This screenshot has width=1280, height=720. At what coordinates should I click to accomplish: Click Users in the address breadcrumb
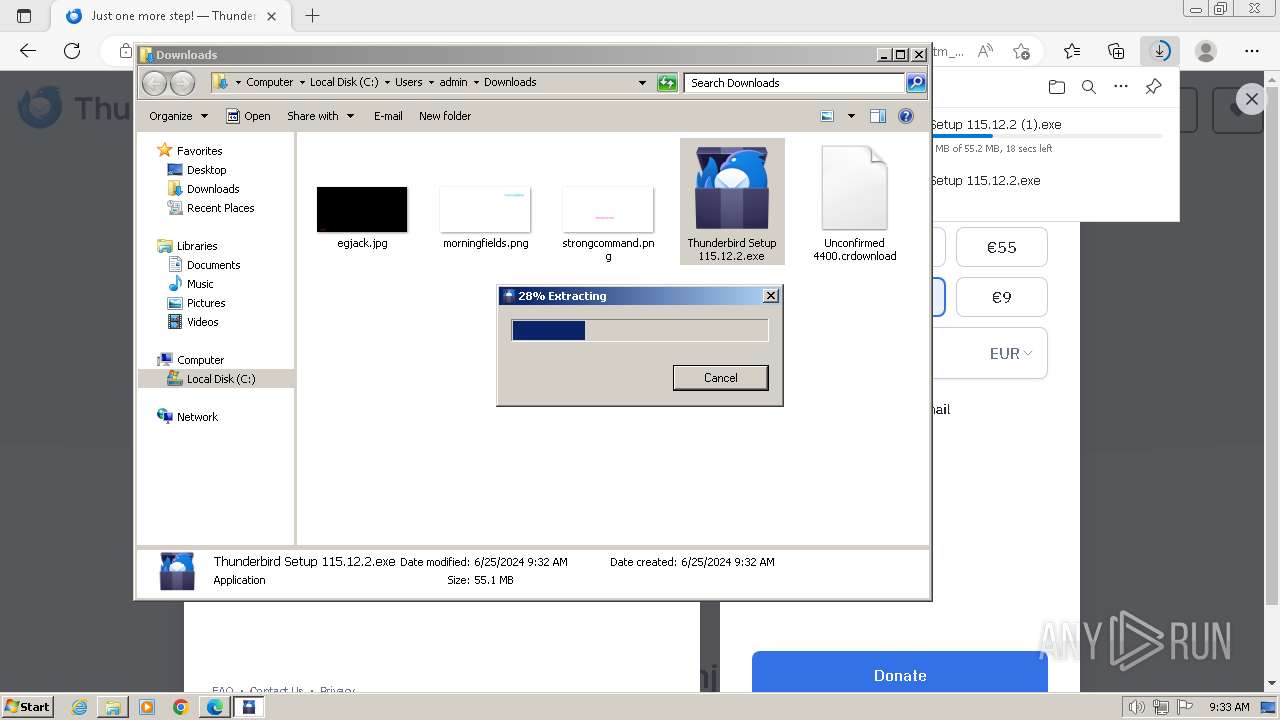(408, 82)
